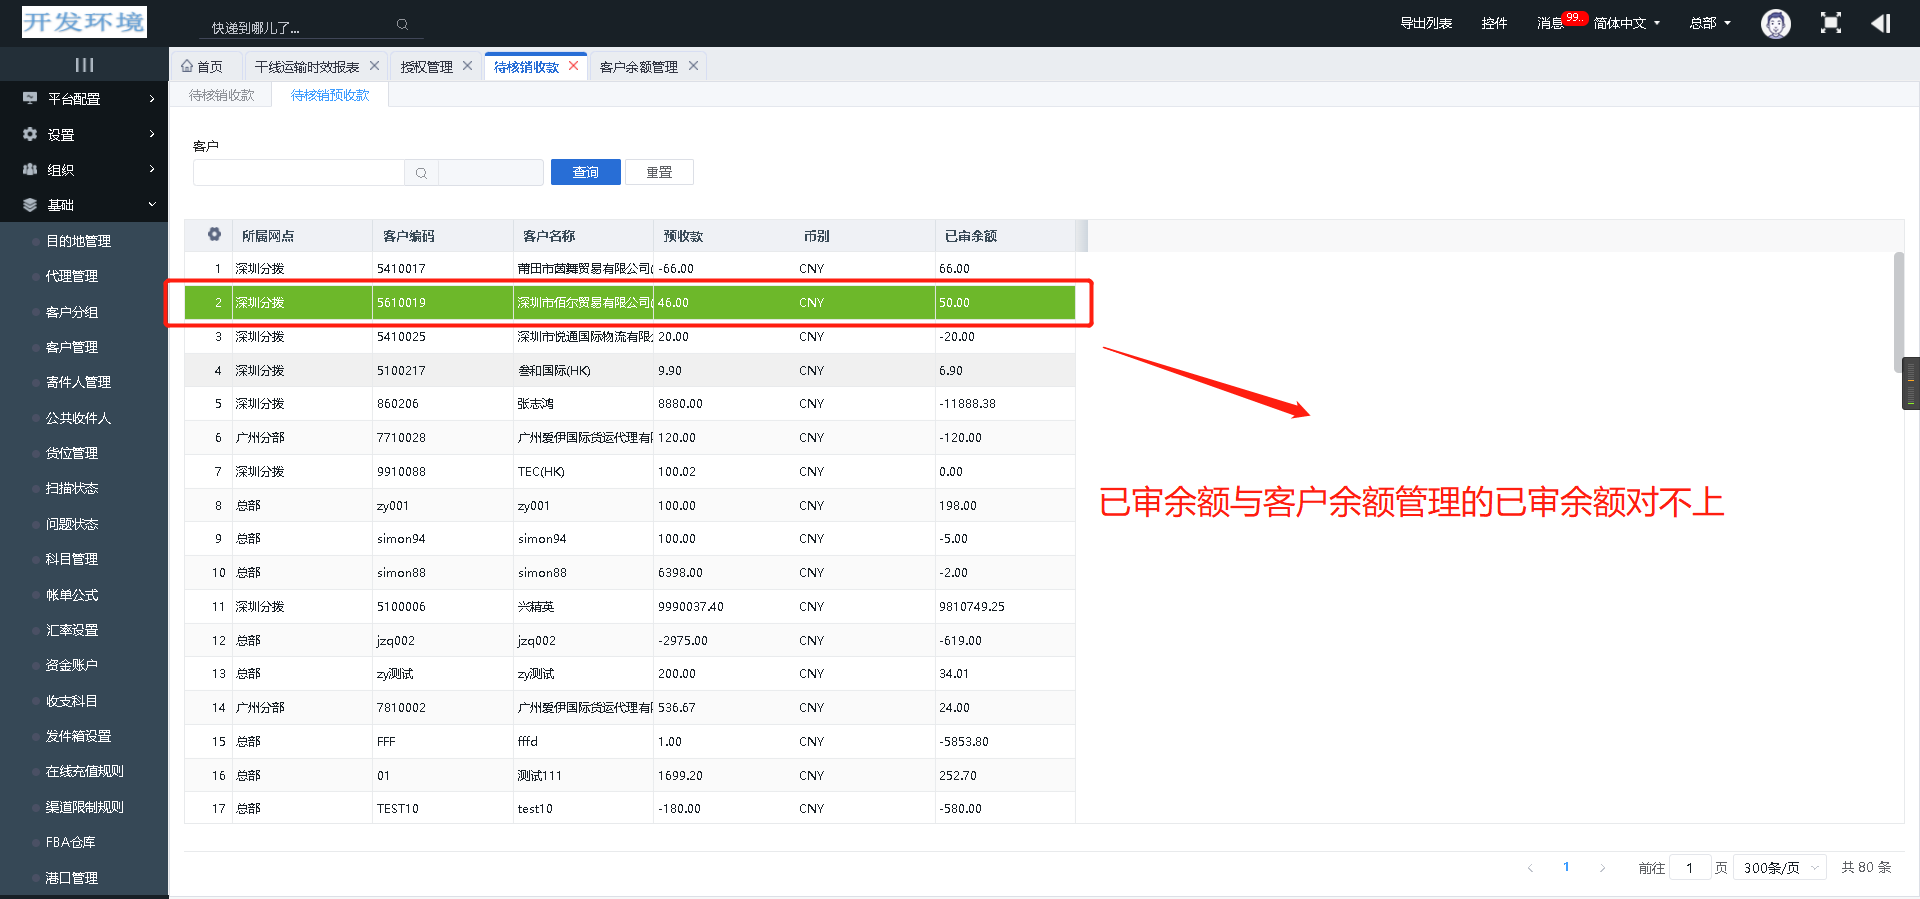The width and height of the screenshot is (1920, 899).
Task: Click the speaker icon at top right
Action: tap(1880, 23)
